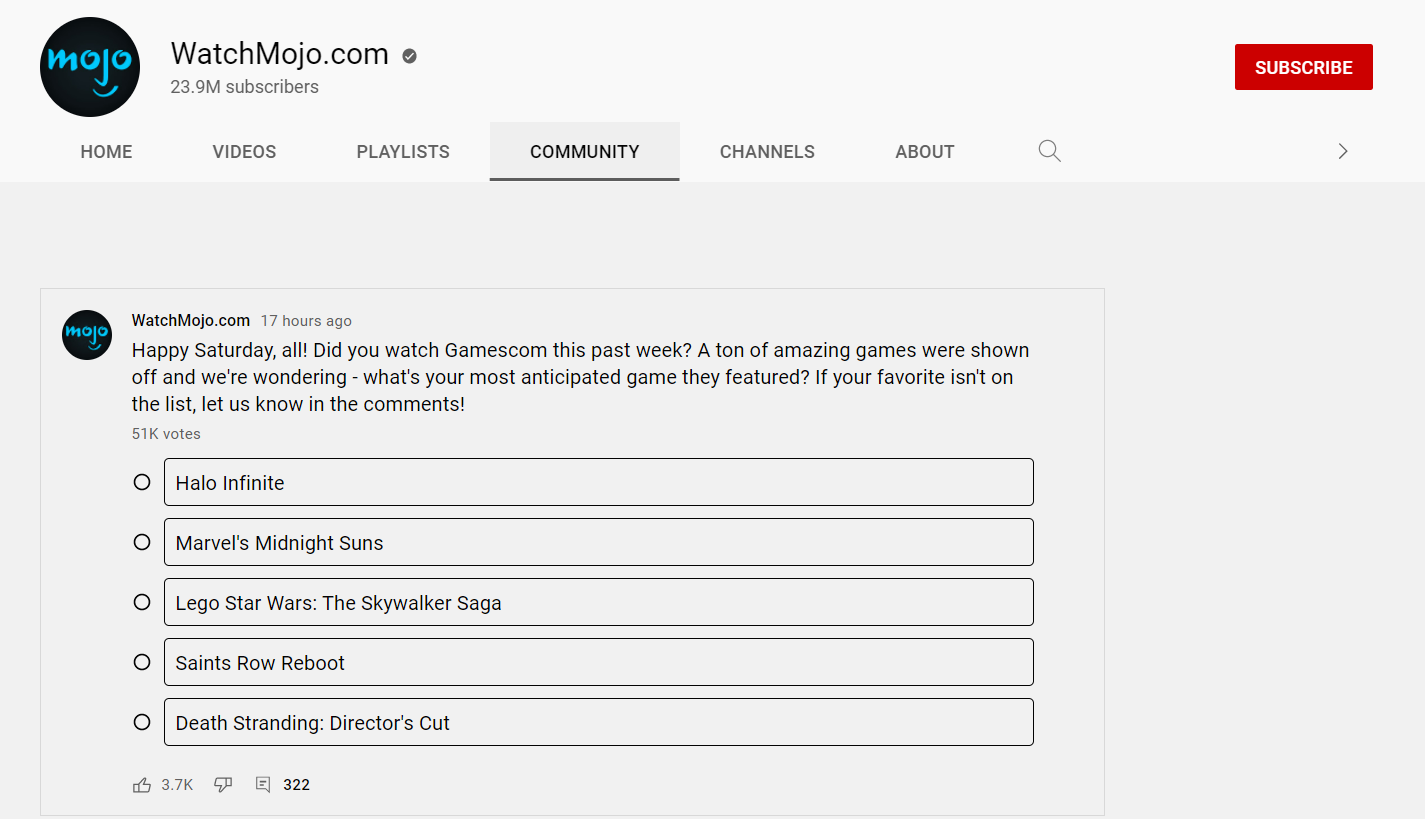
Task: Dislike the post with thumbs-down icon
Action: [223, 785]
